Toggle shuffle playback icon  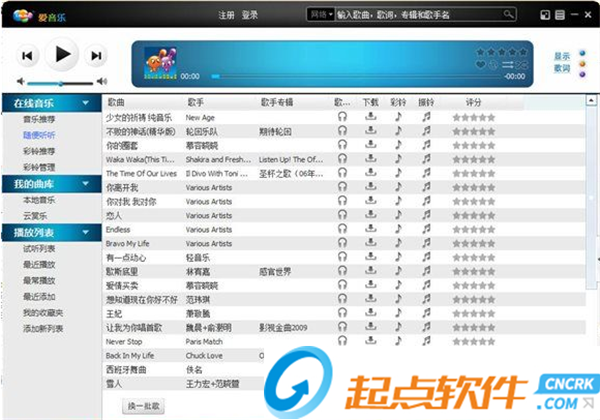[521, 65]
